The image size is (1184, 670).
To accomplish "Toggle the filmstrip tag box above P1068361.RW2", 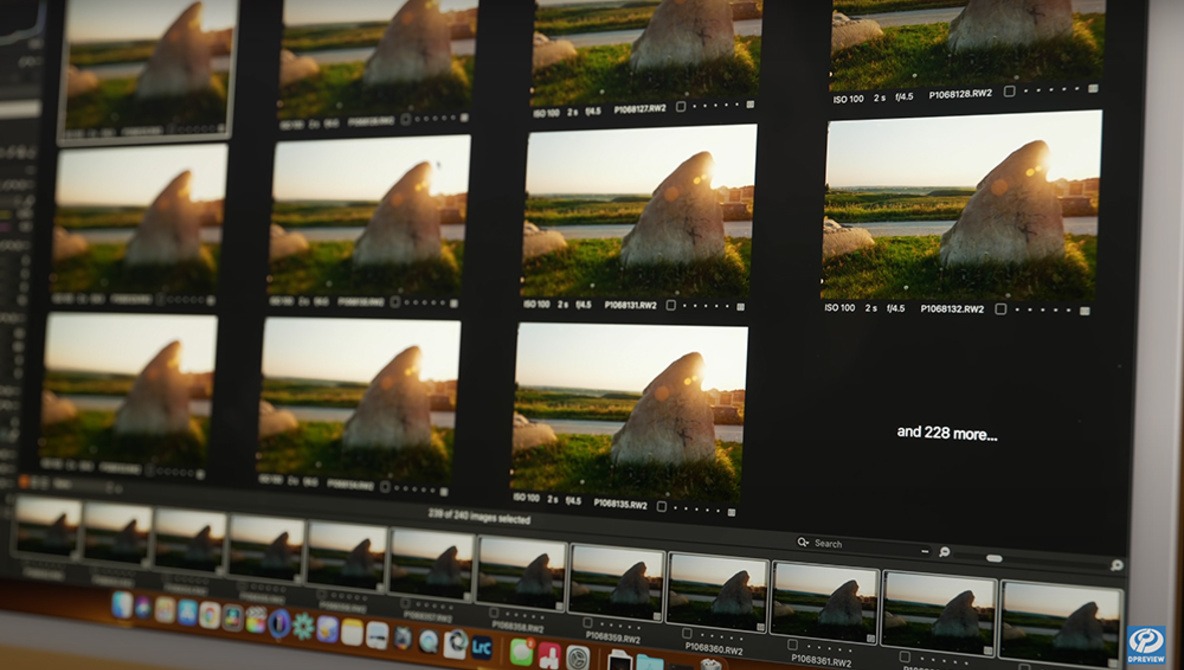I will 792,644.
